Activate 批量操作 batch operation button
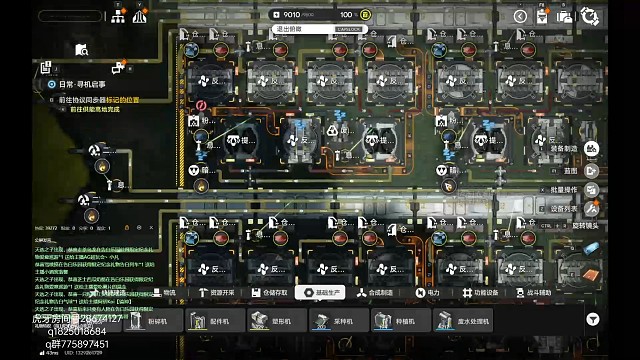Screen dimensions: 640x360 coord(591,190)
